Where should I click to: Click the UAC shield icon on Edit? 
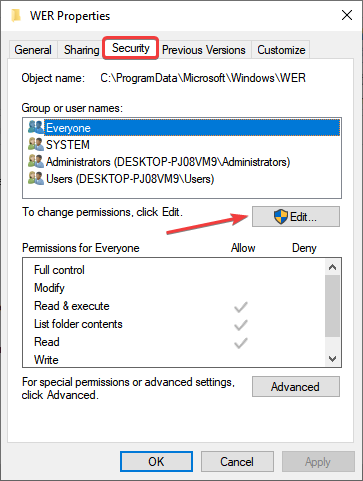(x=281, y=217)
